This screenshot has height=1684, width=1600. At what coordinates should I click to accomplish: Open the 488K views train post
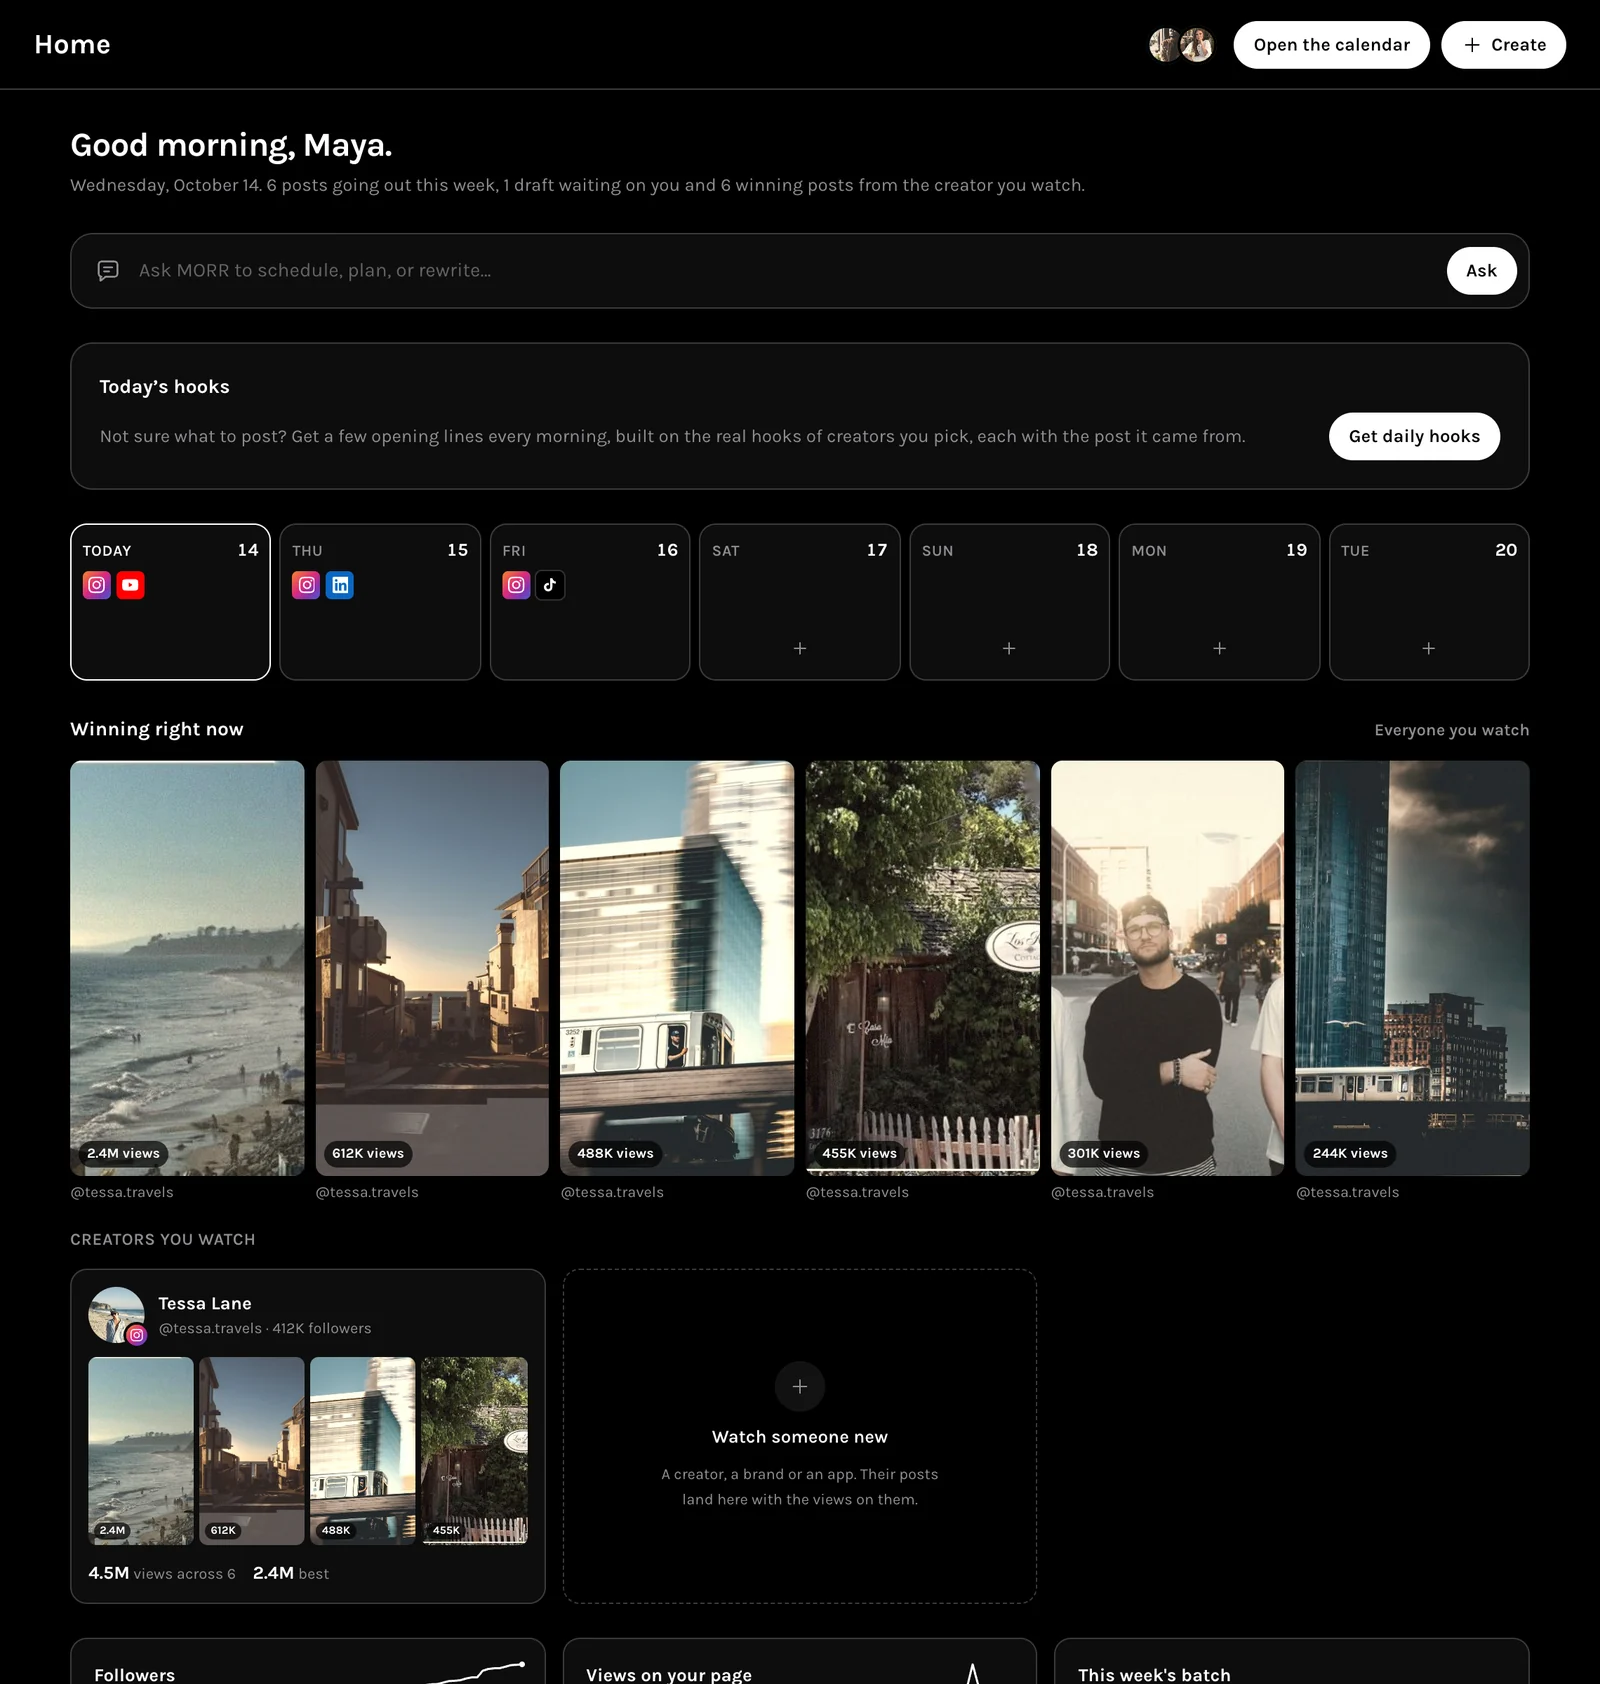pos(677,968)
